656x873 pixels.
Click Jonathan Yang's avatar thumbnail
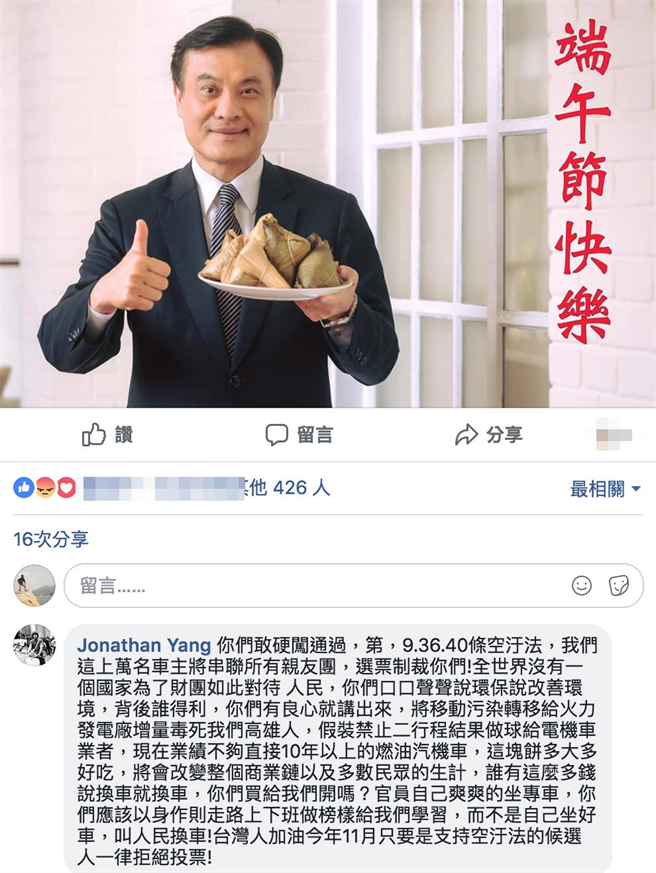click(35, 645)
